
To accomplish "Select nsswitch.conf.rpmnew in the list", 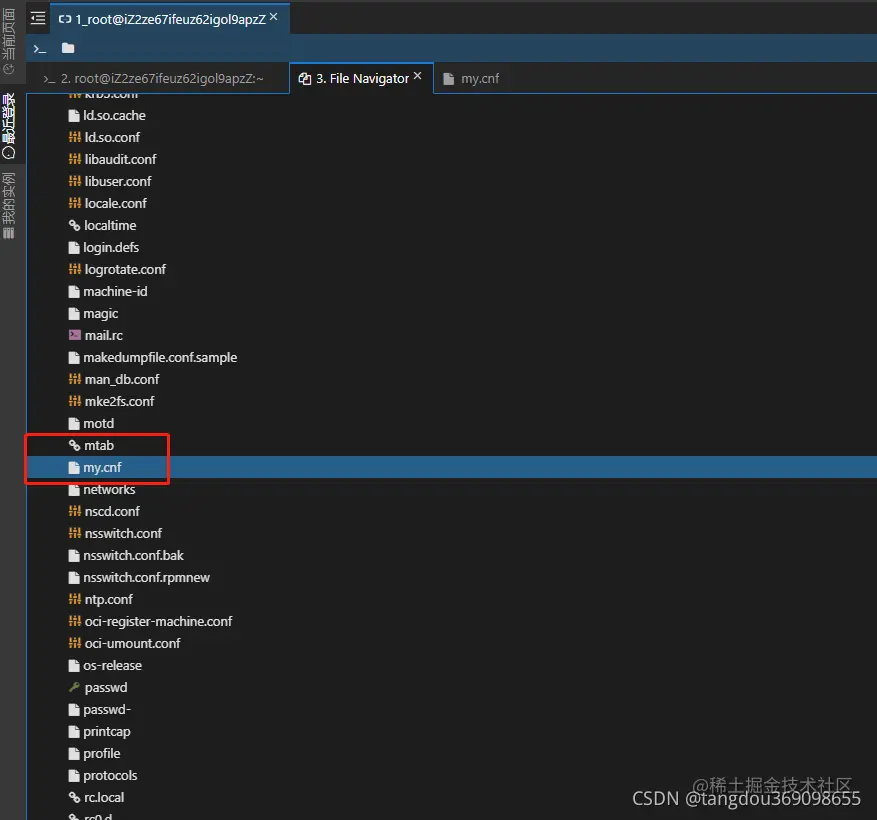I will coord(147,577).
